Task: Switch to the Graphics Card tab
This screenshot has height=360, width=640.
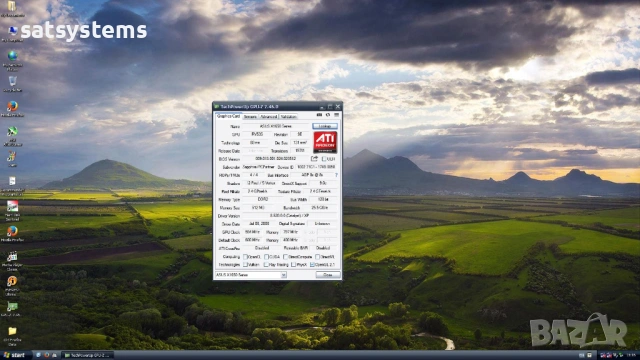Action: coord(228,116)
